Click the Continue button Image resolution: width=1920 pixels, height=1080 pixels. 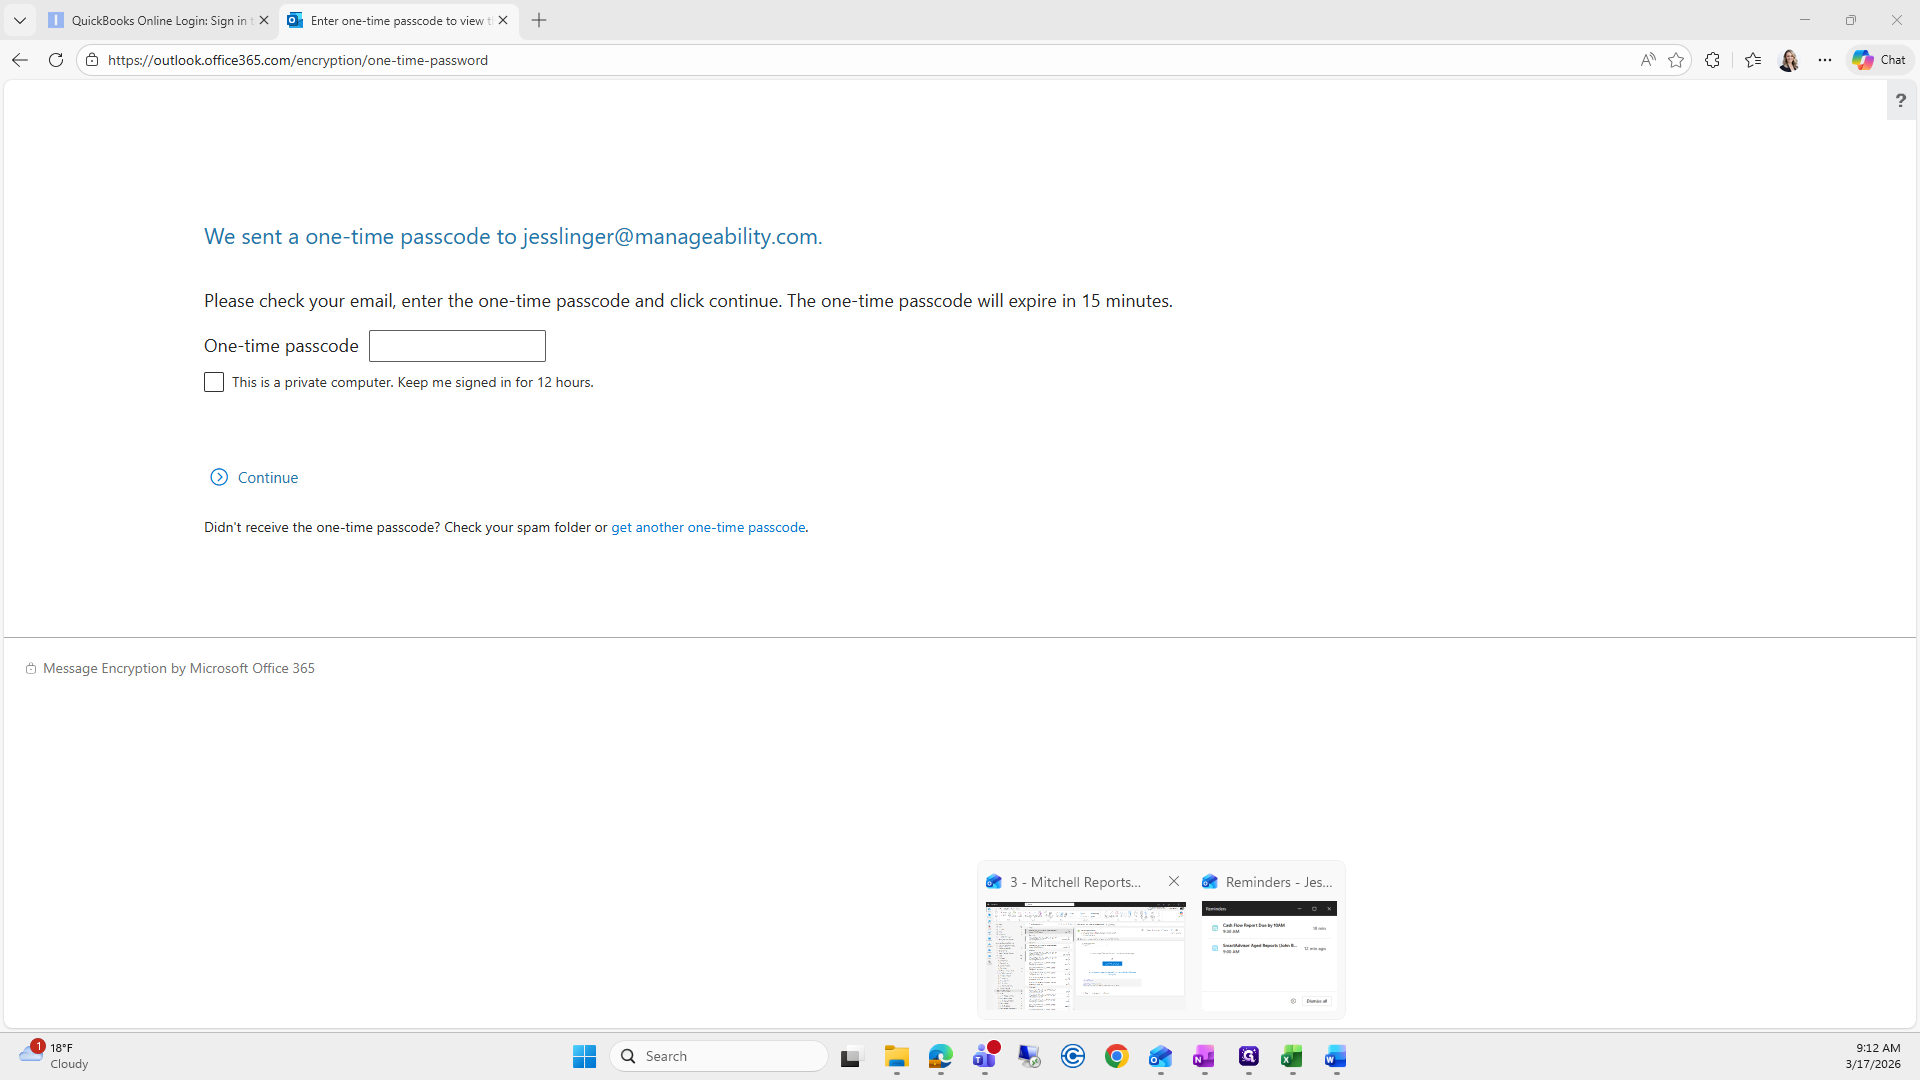(255, 477)
